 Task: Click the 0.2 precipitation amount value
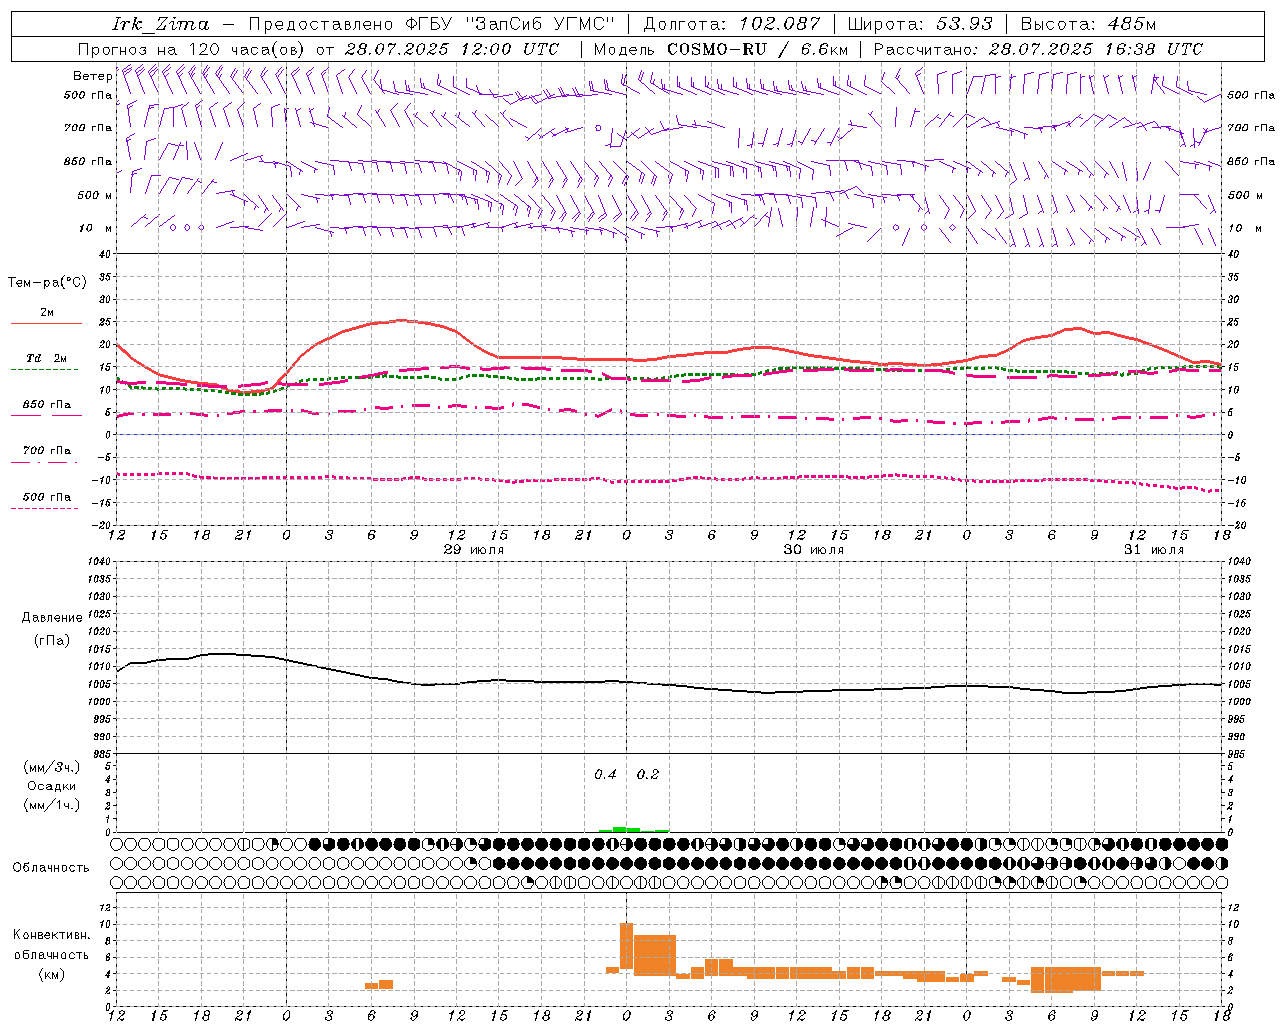click(x=648, y=775)
